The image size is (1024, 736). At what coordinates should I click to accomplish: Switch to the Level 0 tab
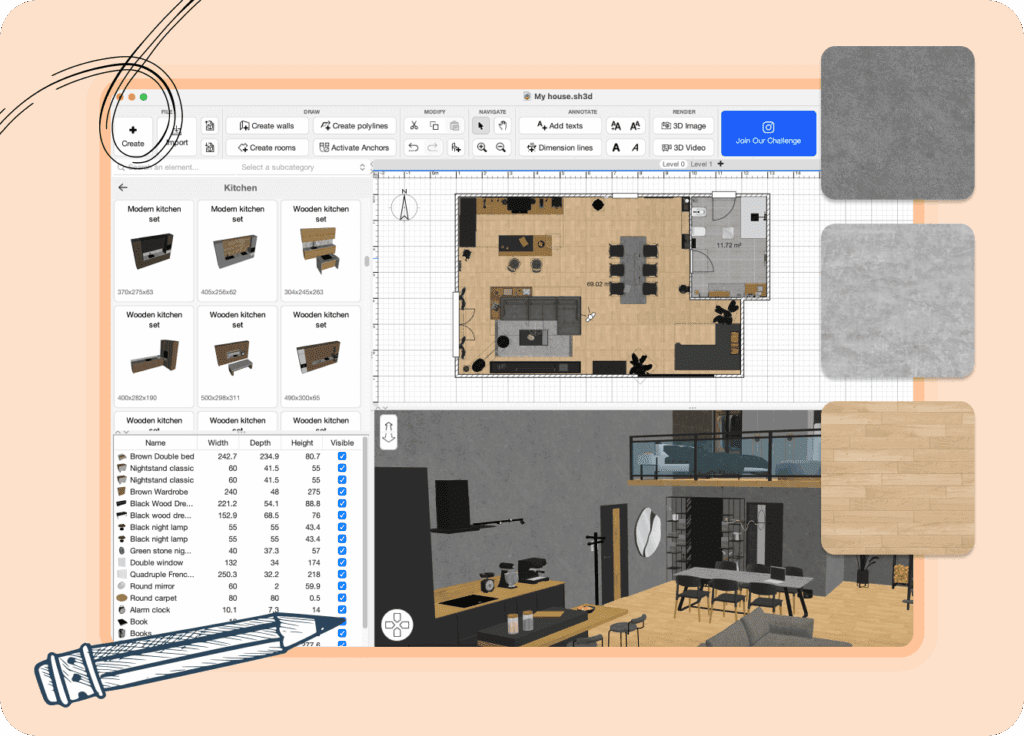click(x=674, y=164)
